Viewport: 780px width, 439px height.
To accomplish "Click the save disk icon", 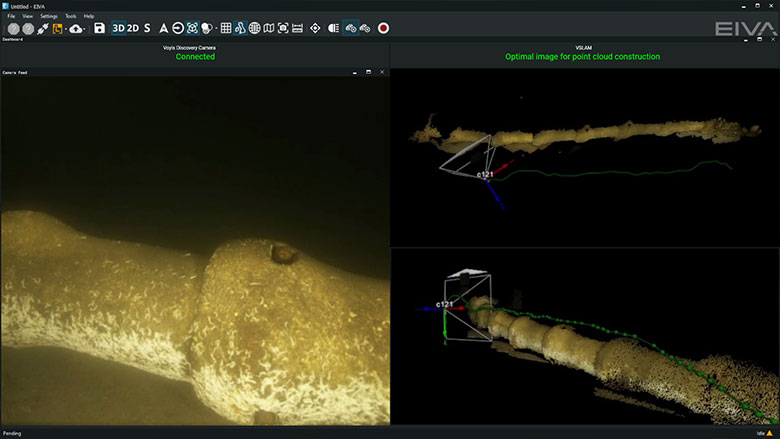I will pyautogui.click(x=99, y=28).
